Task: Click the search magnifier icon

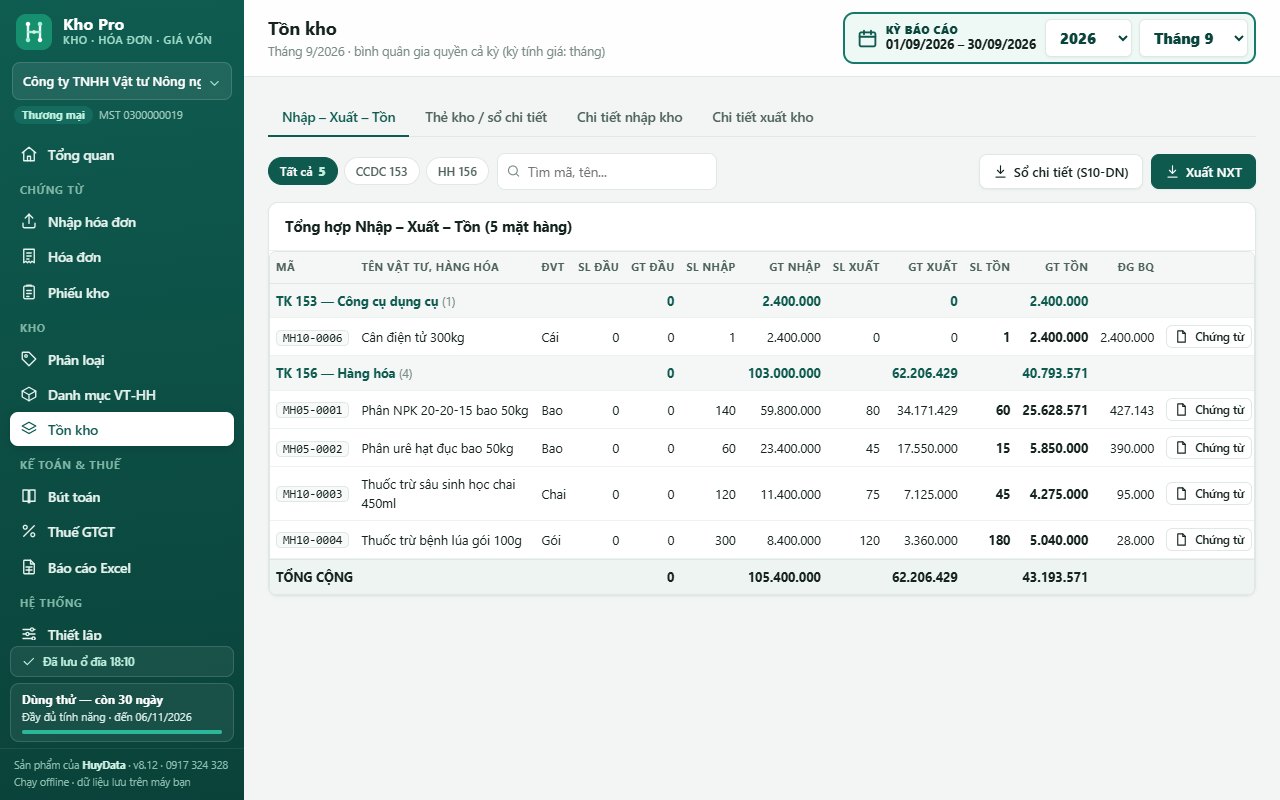Action: 514,172
